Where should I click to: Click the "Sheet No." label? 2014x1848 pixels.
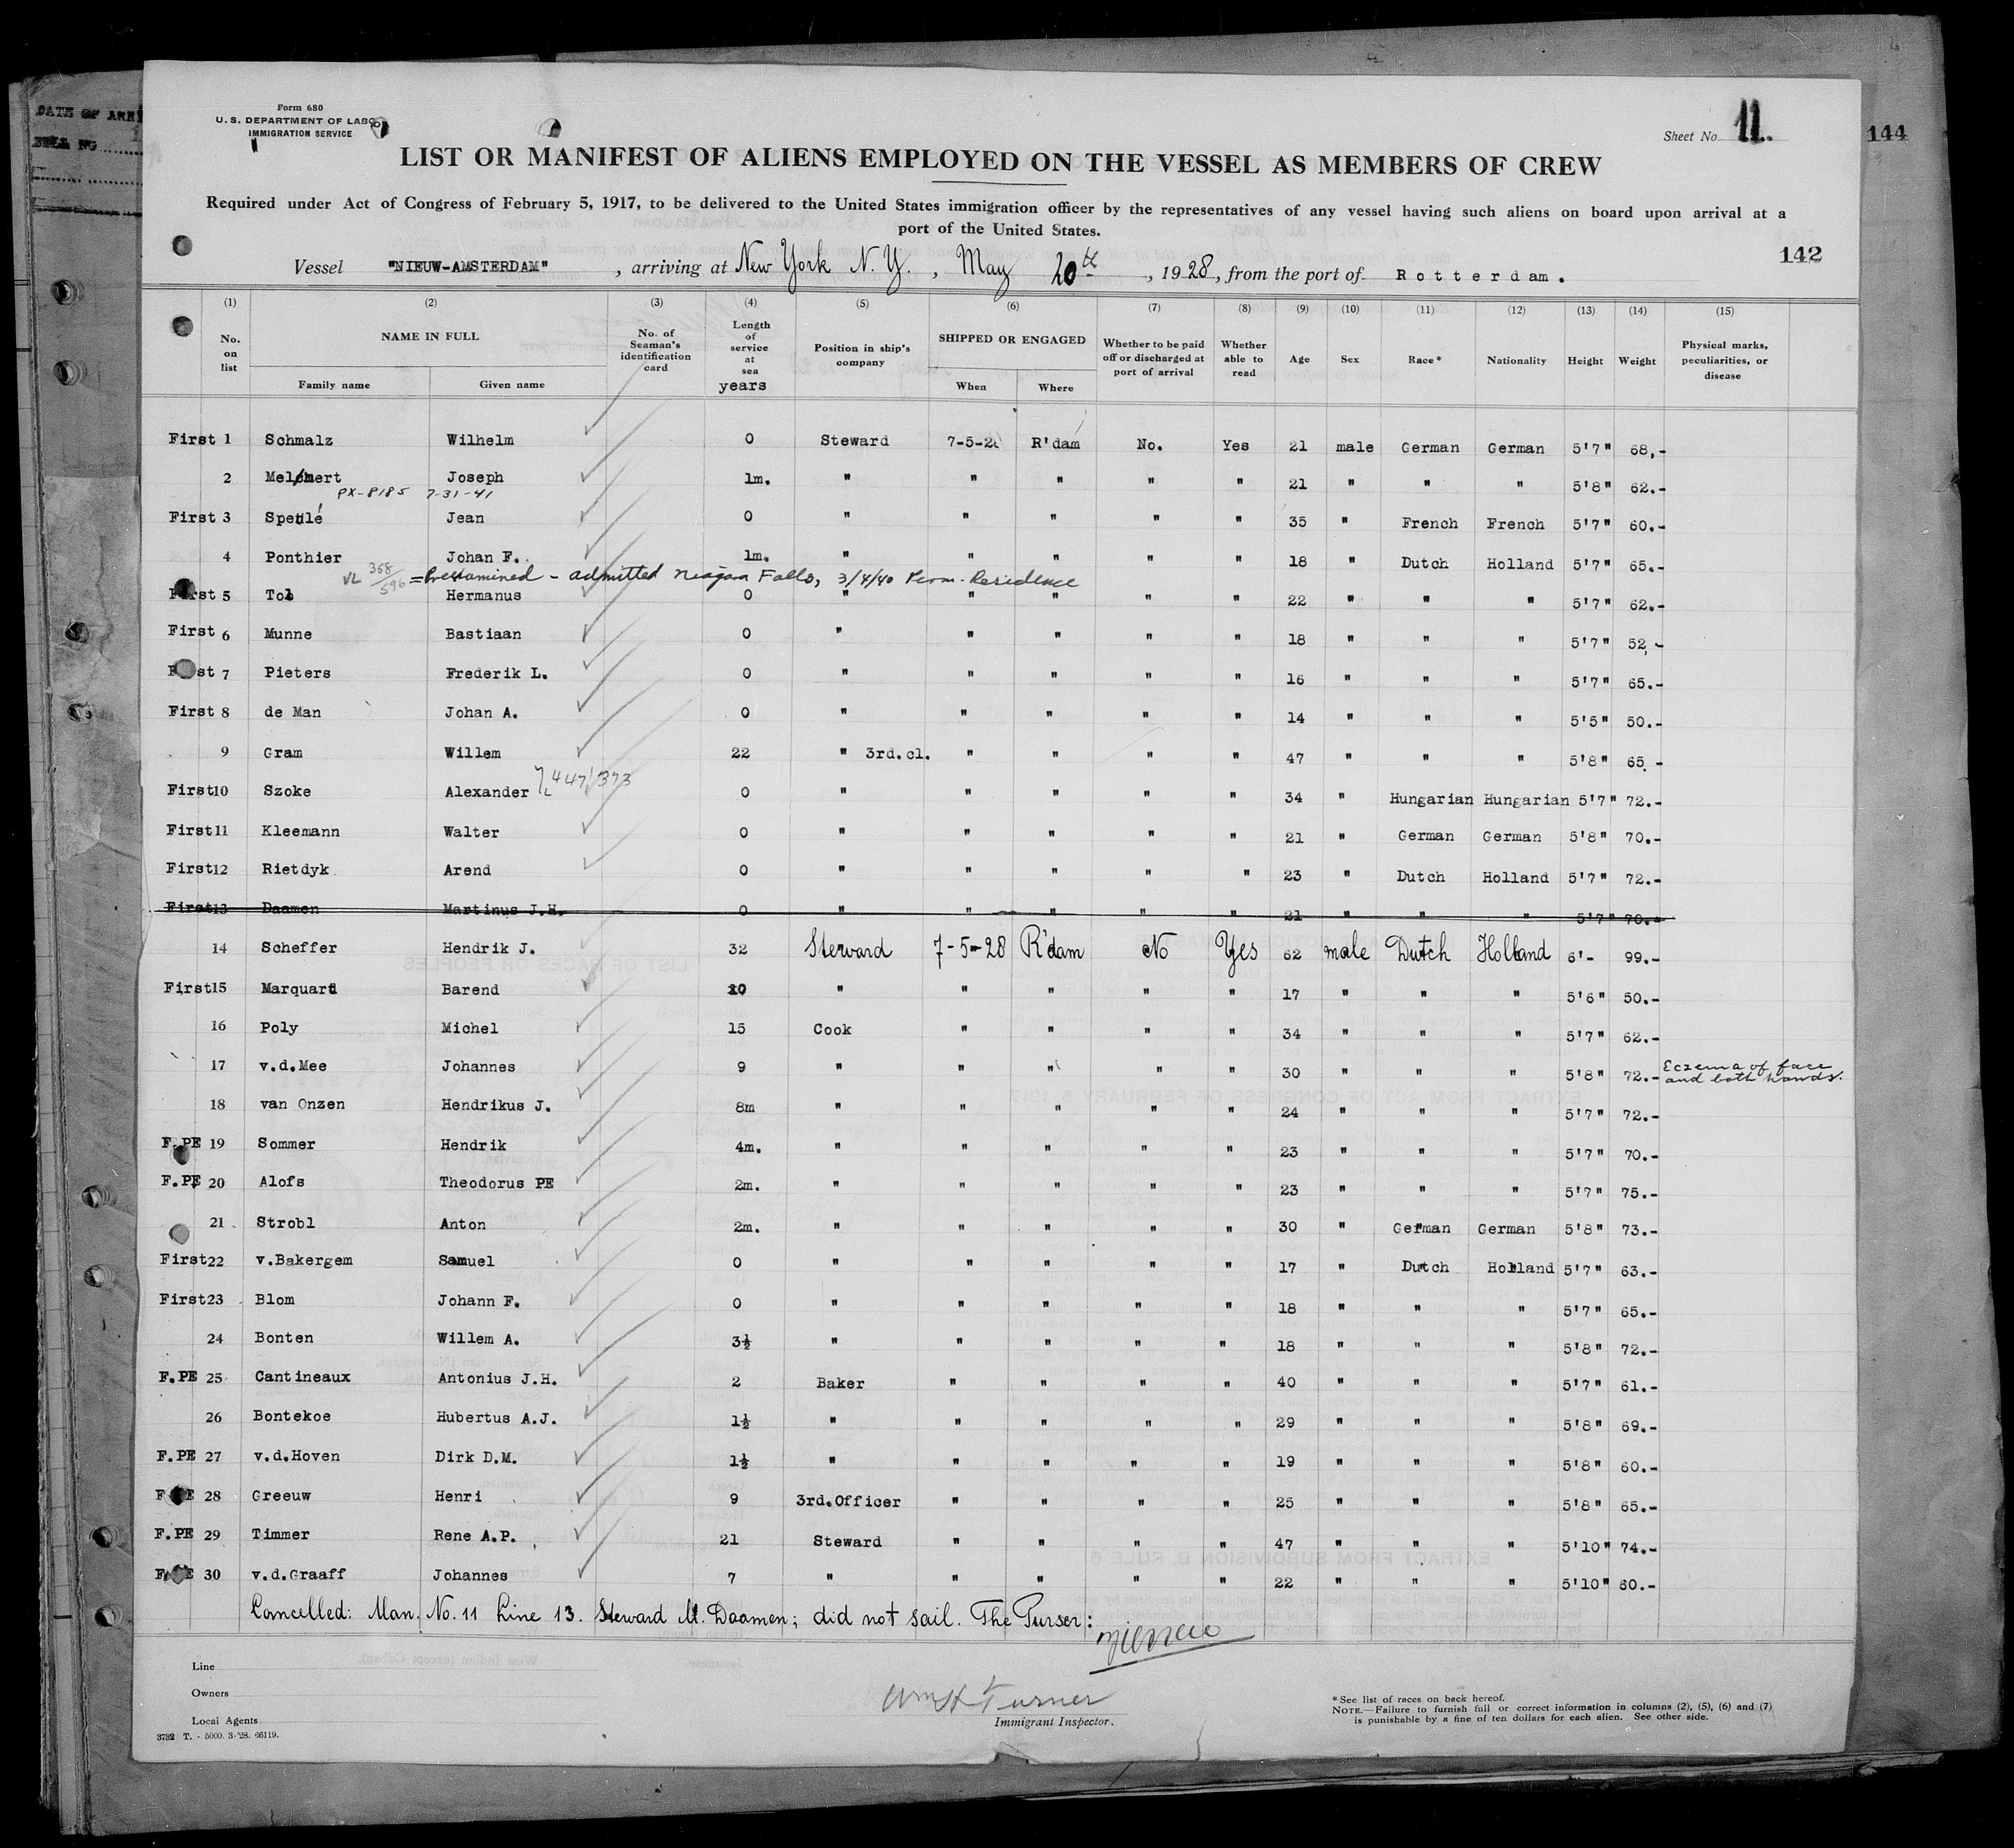[1691, 136]
